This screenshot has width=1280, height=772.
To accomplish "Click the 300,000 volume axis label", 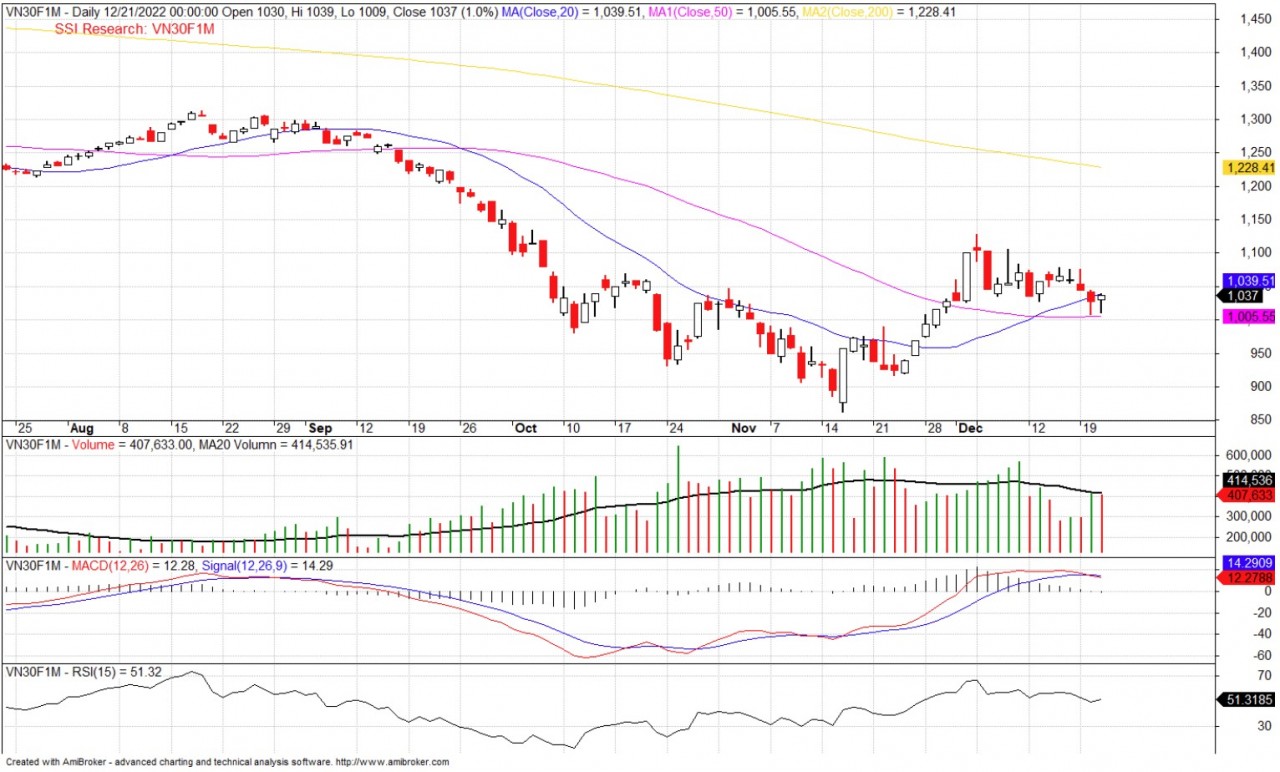I will (1250, 516).
